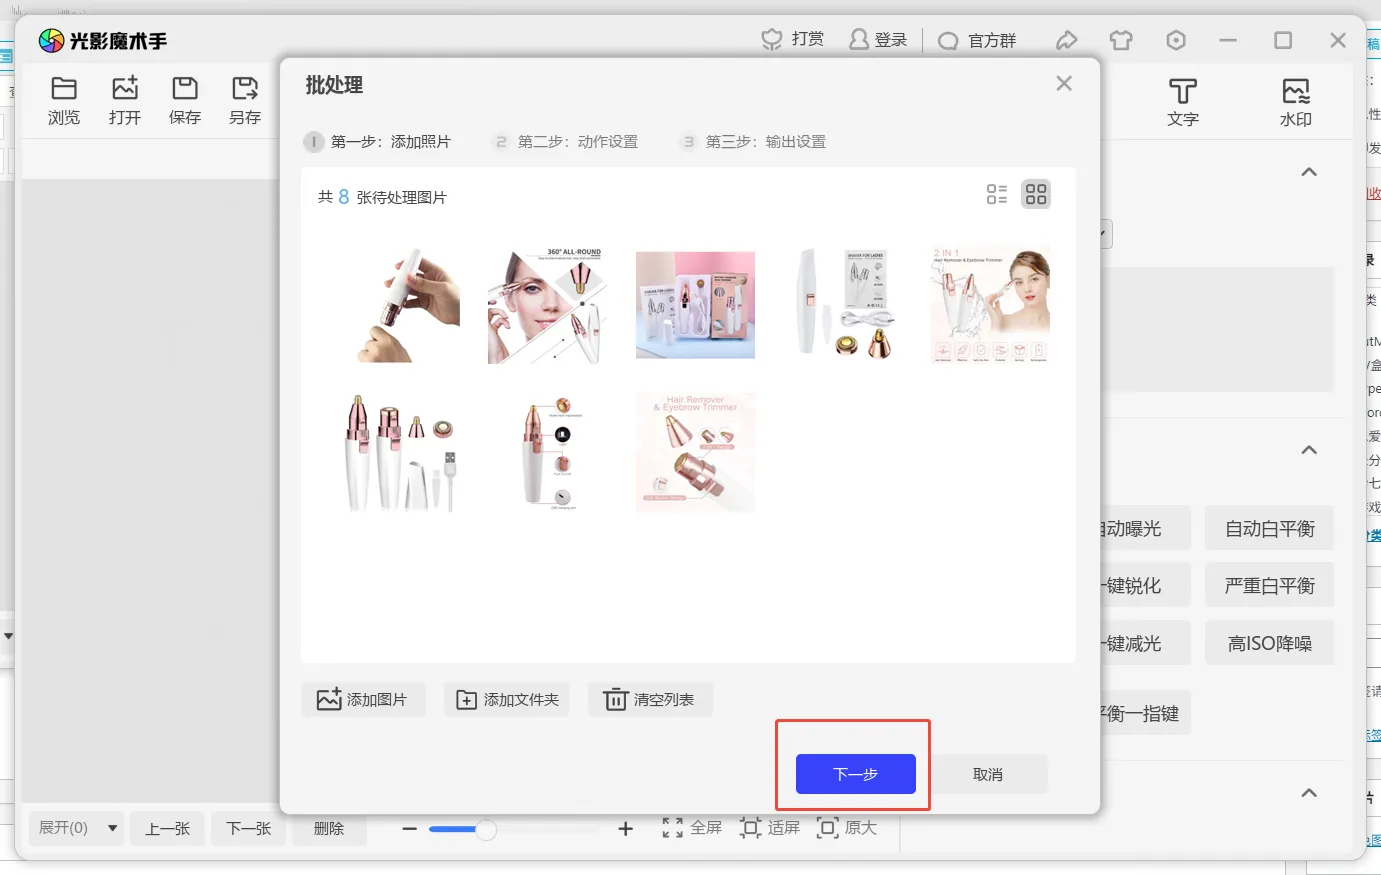Click the 下一步 next button
Image resolution: width=1381 pixels, height=875 pixels.
coord(856,774)
